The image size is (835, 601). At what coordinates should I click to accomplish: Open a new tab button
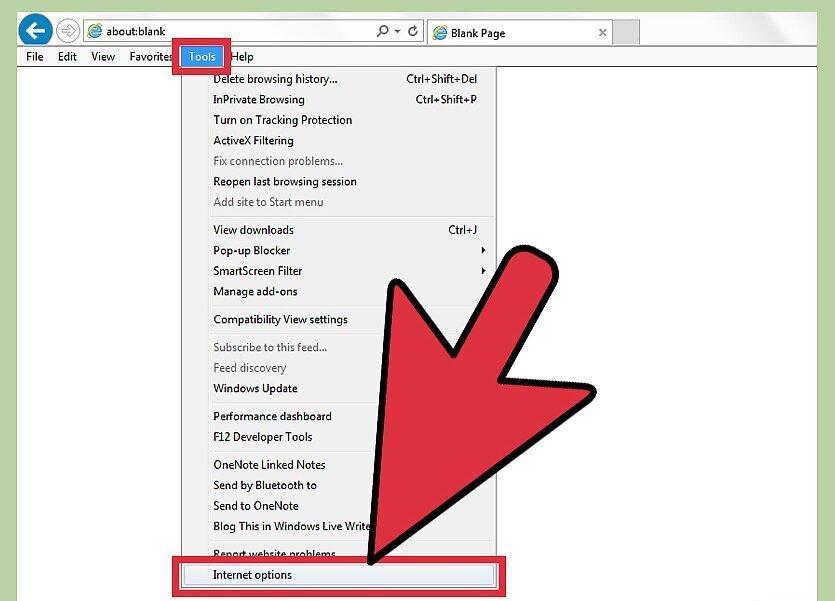pyautogui.click(x=626, y=32)
